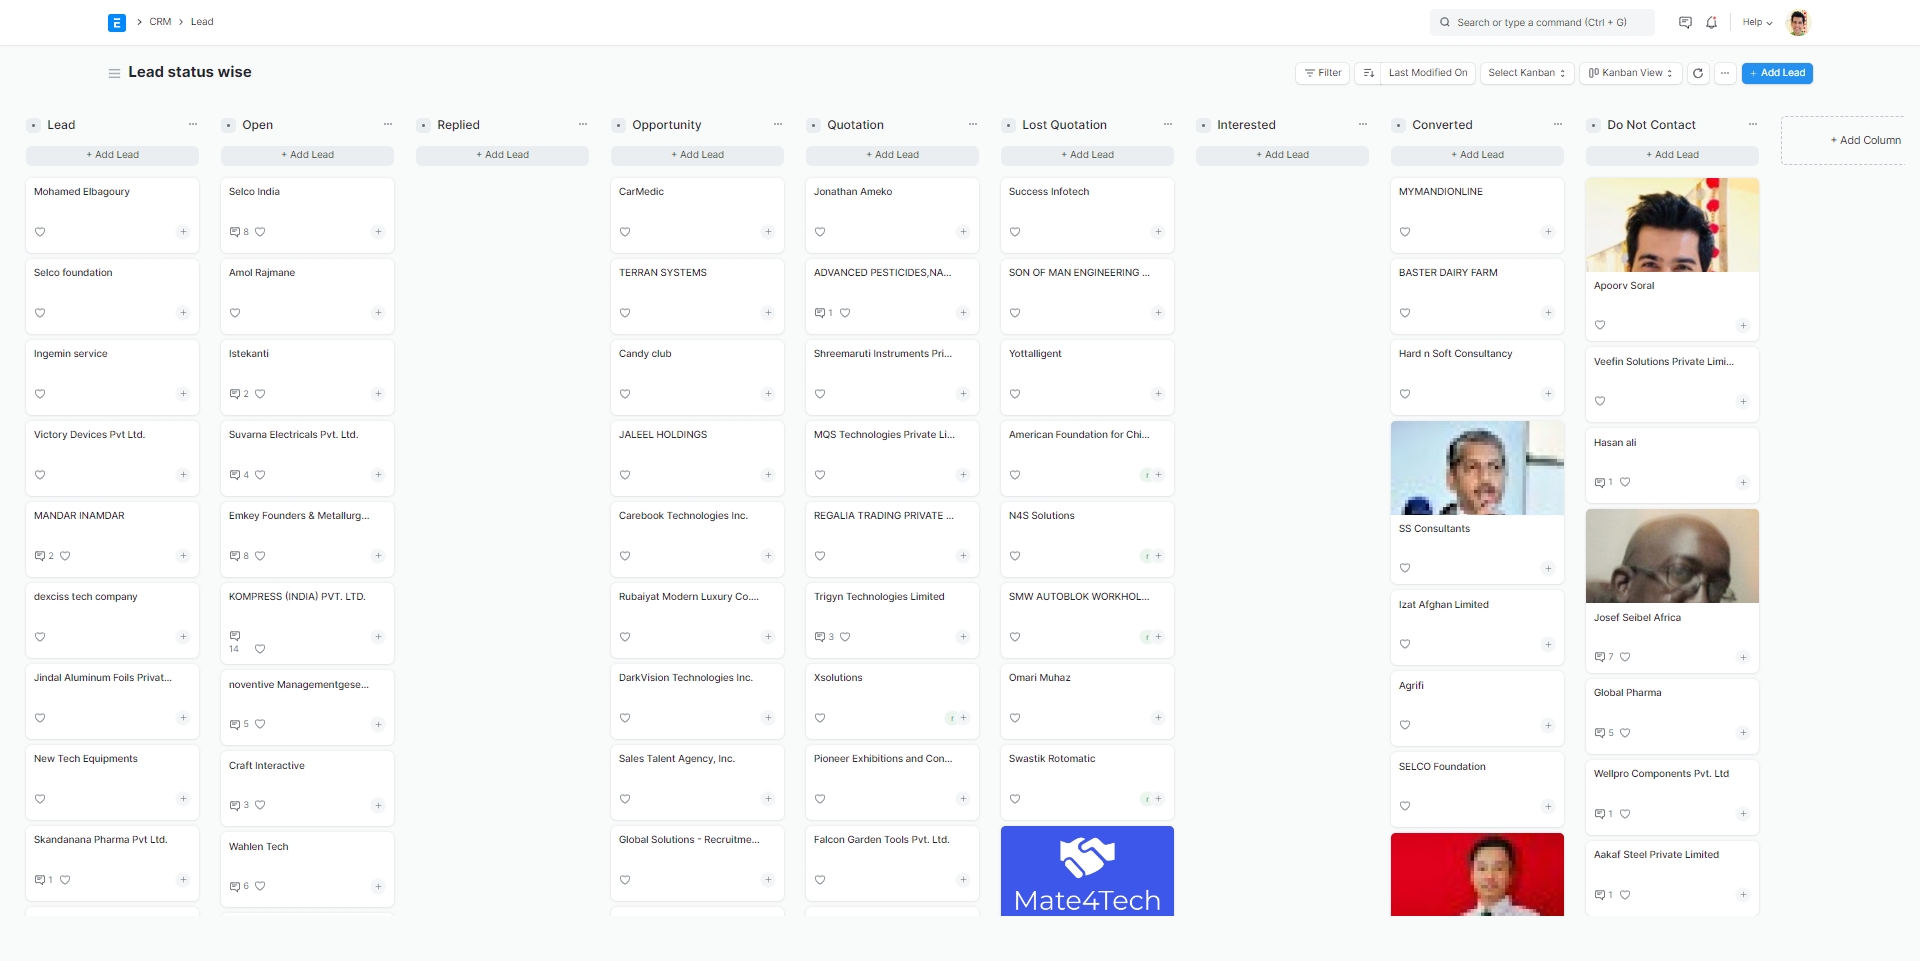Viewport: 1920px width, 961px height.
Task: Like the Jonathan Ameko card heart
Action: 820,232
